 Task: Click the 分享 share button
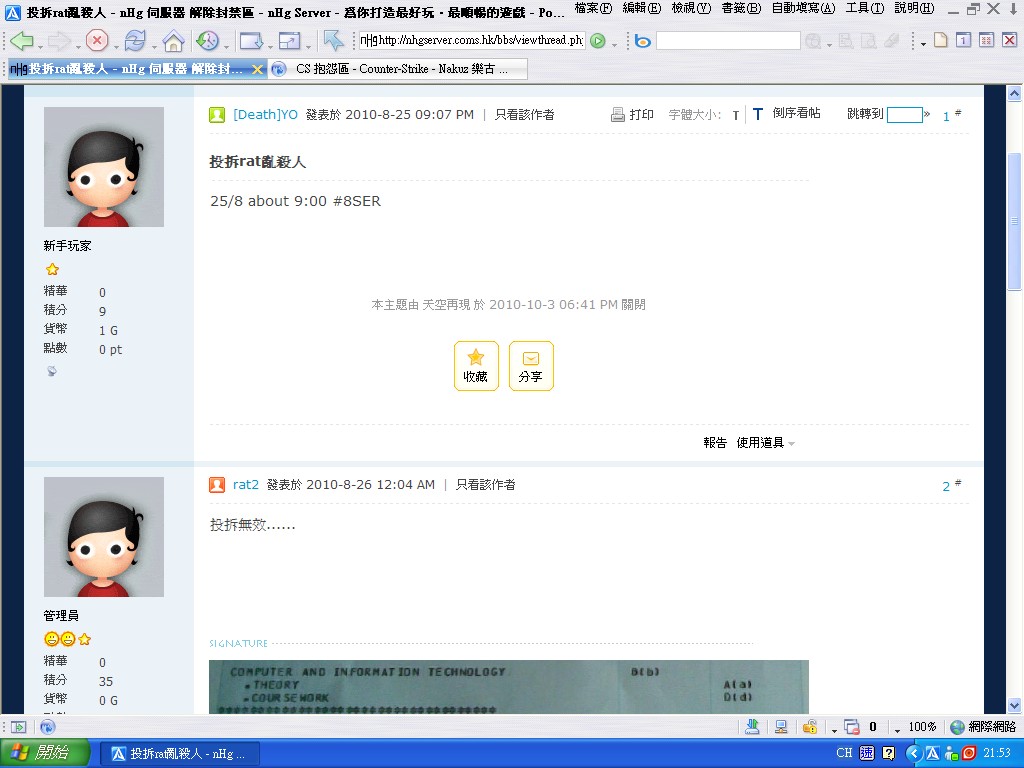(531, 366)
